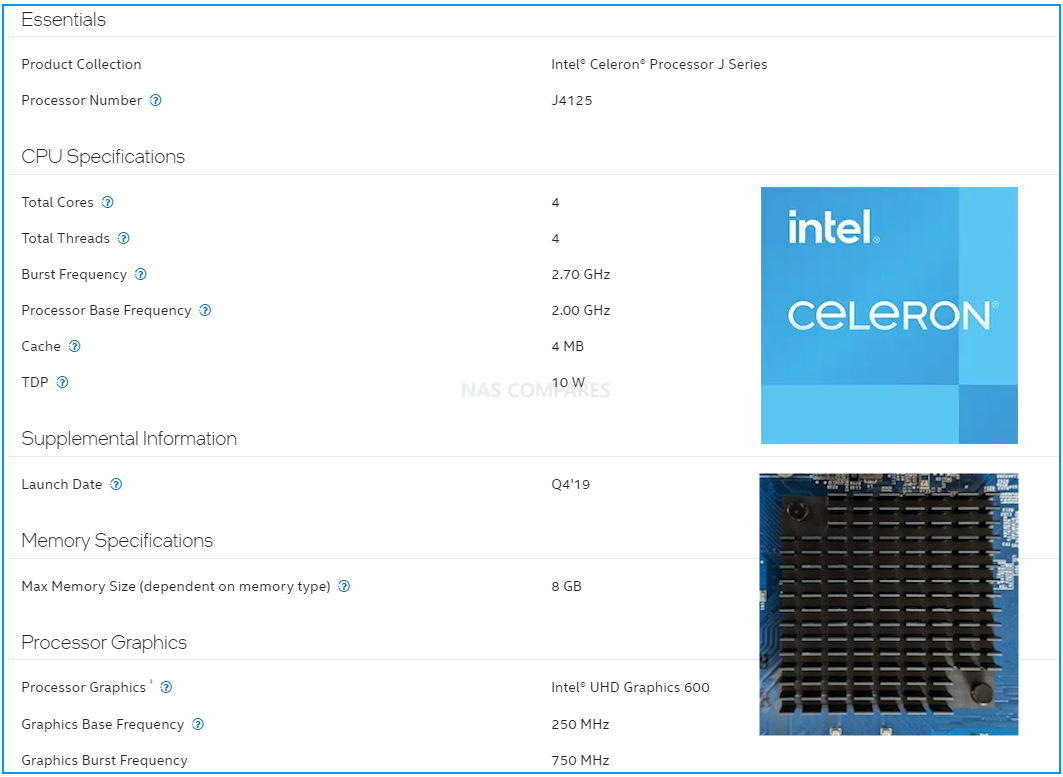Screen dimensions: 1063x777
Task: Select the Essentials section heading
Action: coord(64,20)
